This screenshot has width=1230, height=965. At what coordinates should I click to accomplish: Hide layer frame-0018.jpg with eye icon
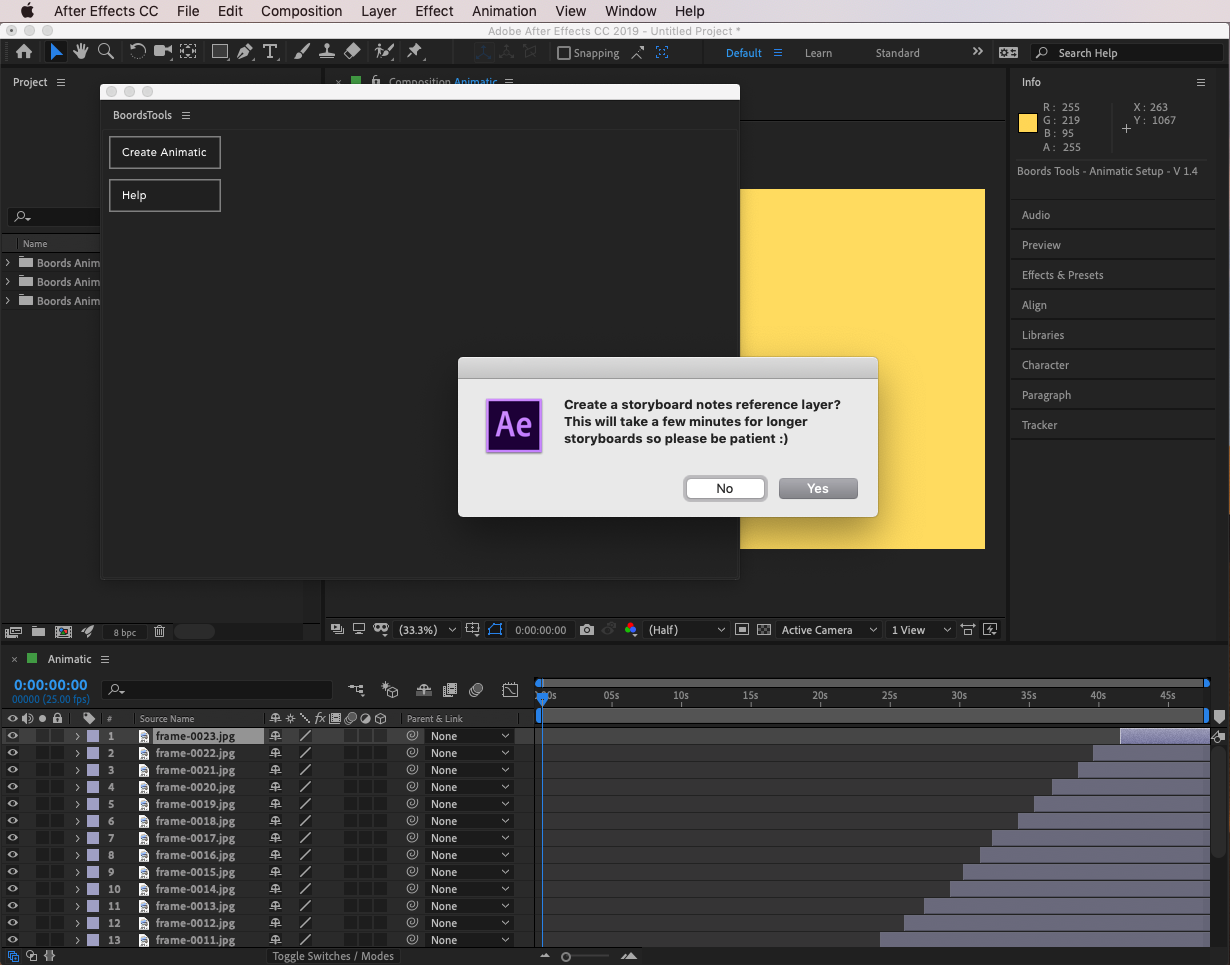[13, 821]
